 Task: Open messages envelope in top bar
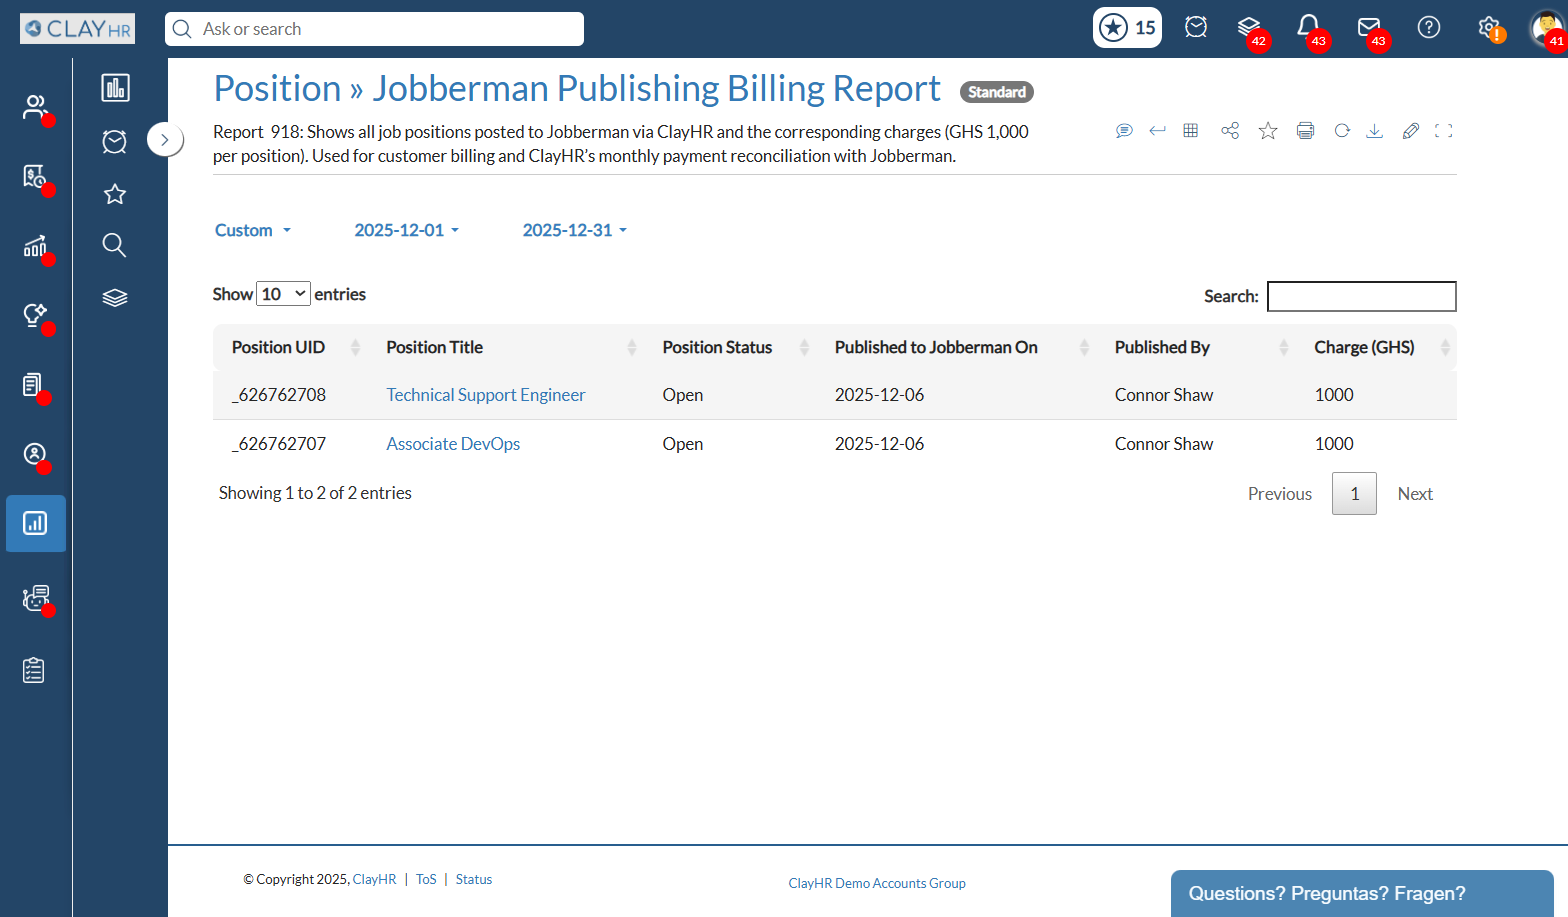(1369, 27)
